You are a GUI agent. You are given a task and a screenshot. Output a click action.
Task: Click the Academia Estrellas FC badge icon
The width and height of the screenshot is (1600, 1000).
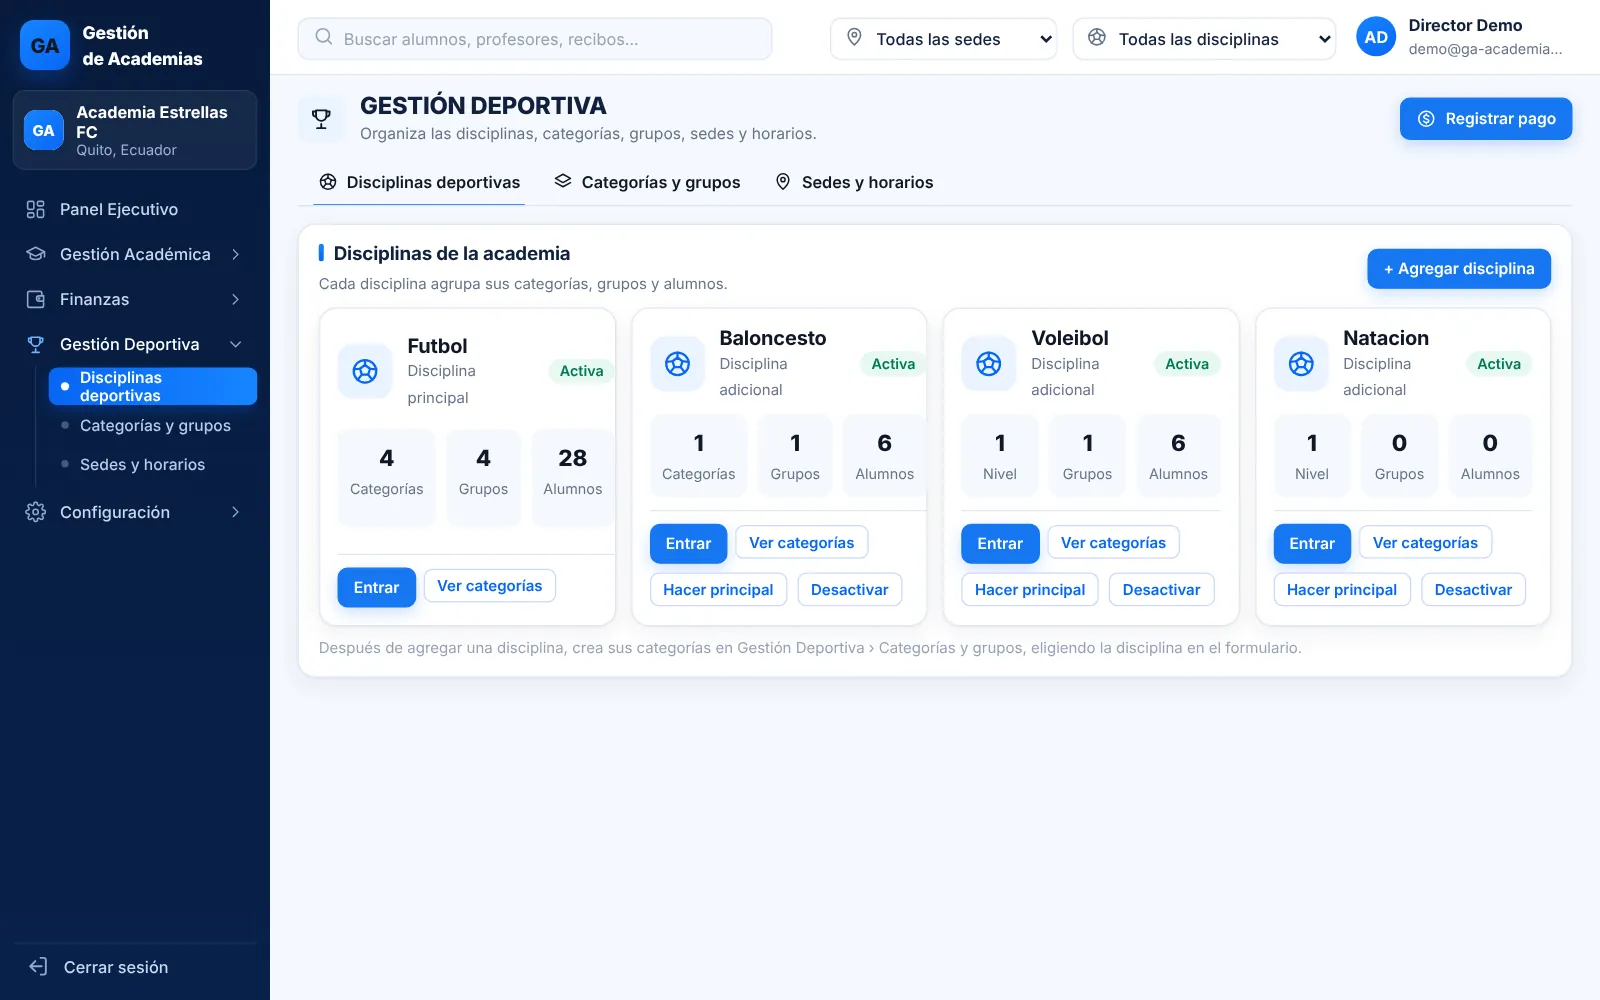[43, 130]
